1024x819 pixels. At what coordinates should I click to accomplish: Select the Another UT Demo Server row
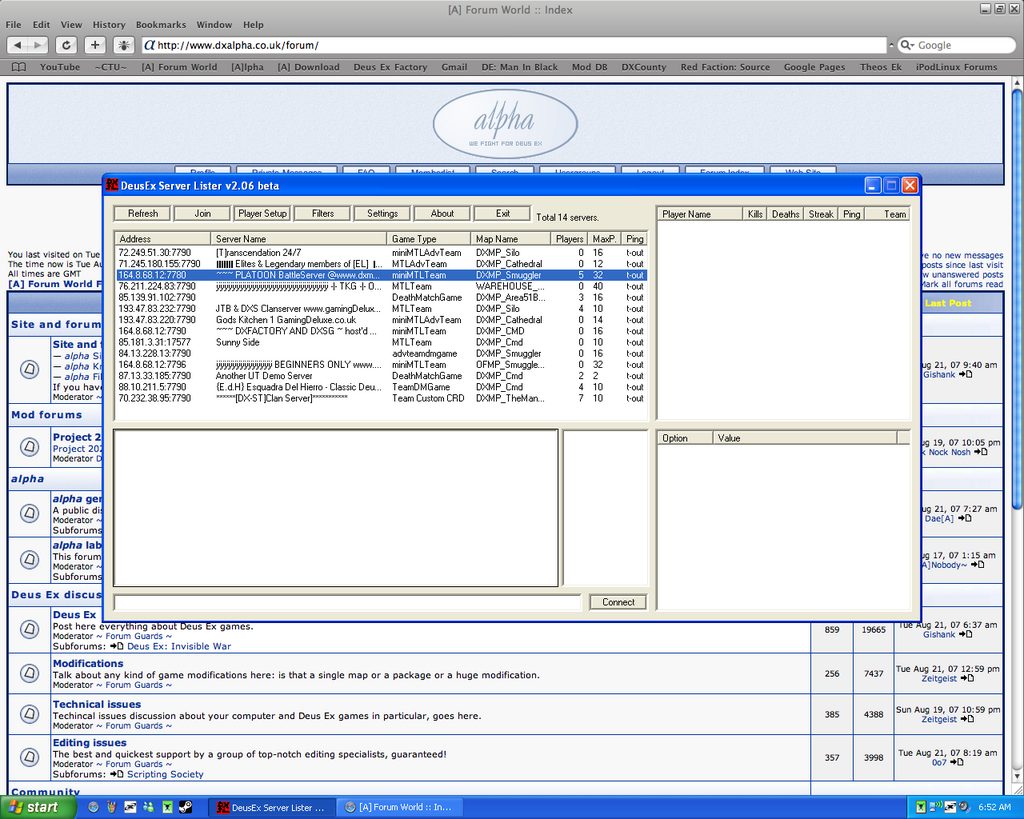[381, 376]
